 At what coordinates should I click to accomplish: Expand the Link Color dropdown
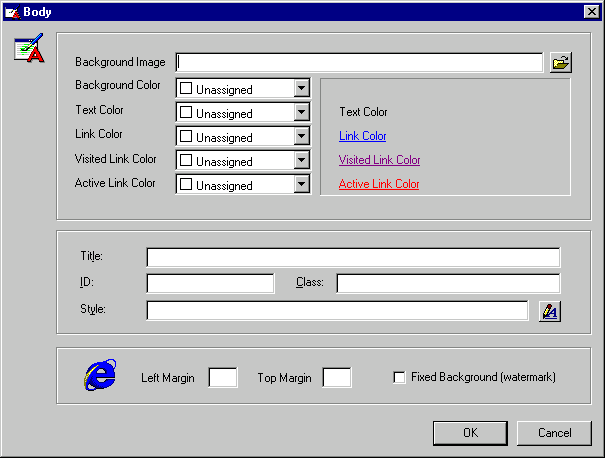[x=301, y=136]
